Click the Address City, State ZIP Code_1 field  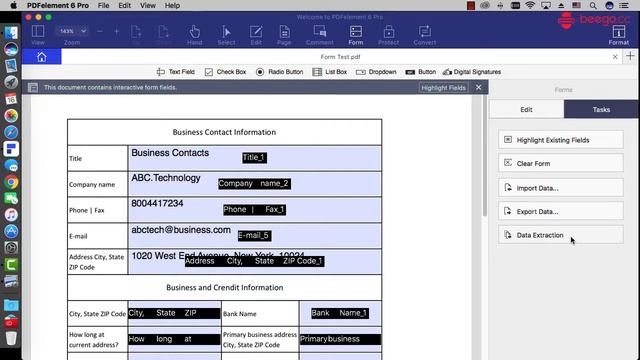click(255, 261)
